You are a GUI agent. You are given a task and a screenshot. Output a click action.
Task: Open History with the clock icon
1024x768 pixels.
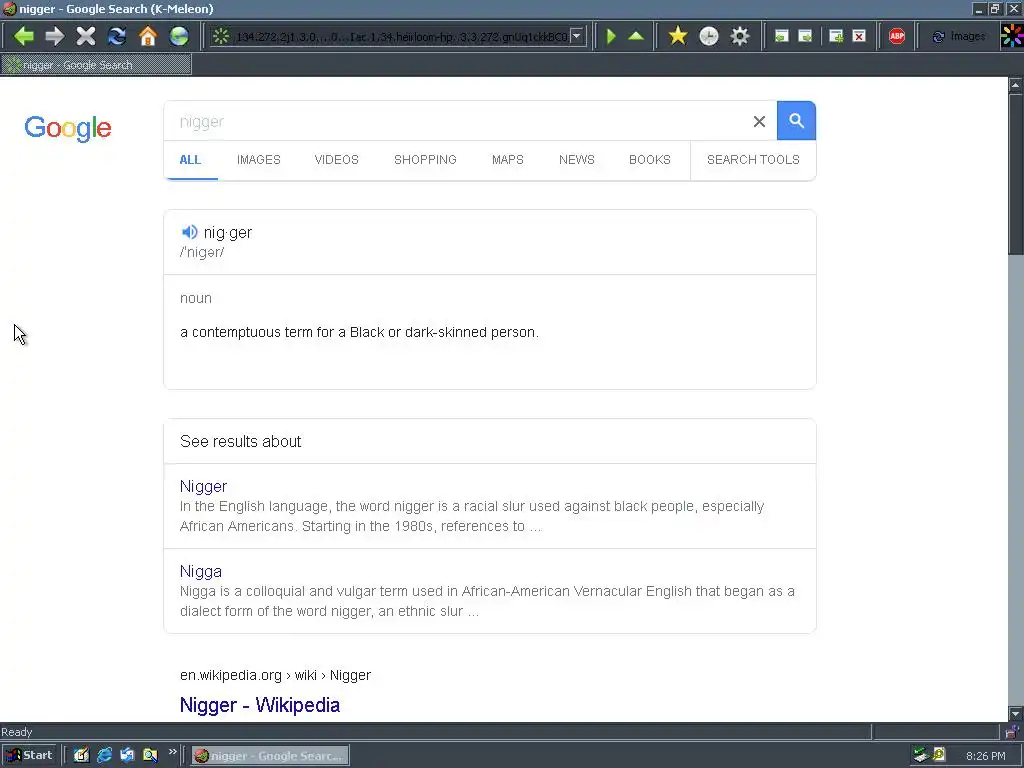click(x=709, y=36)
